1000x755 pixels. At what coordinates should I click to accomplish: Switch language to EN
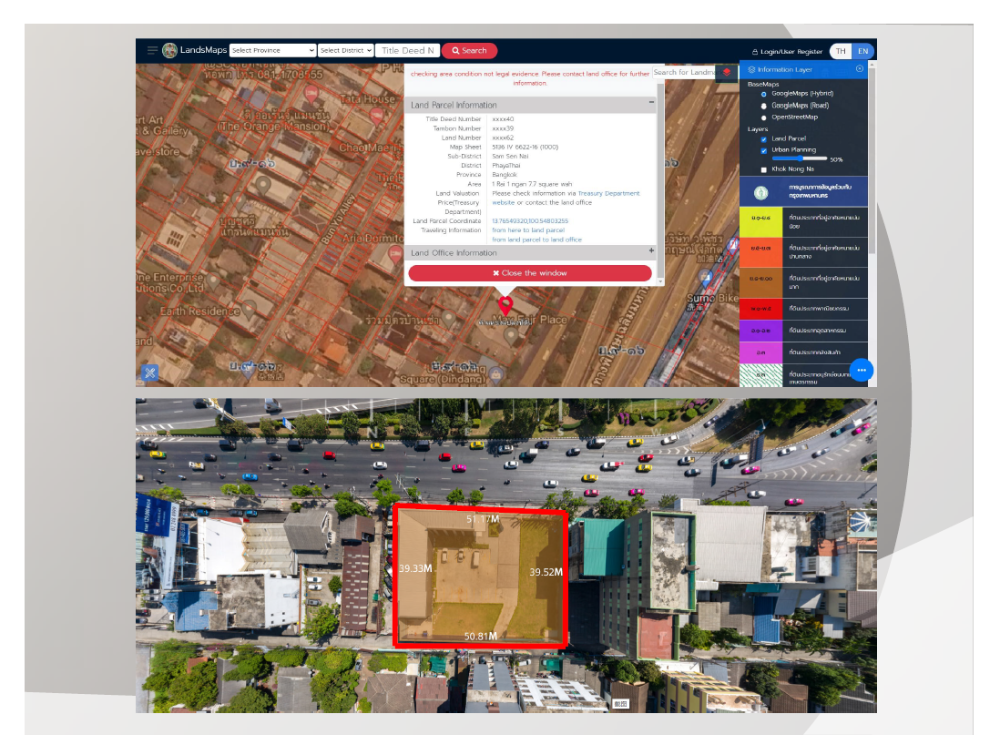(863, 51)
